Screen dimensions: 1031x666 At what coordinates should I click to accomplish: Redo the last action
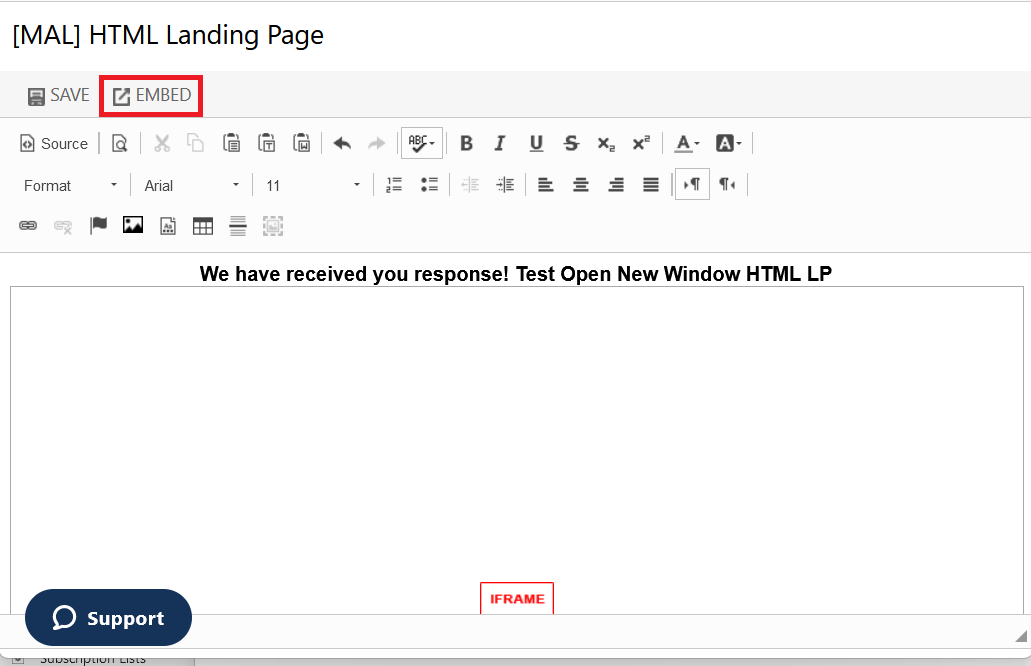pyautogui.click(x=377, y=143)
